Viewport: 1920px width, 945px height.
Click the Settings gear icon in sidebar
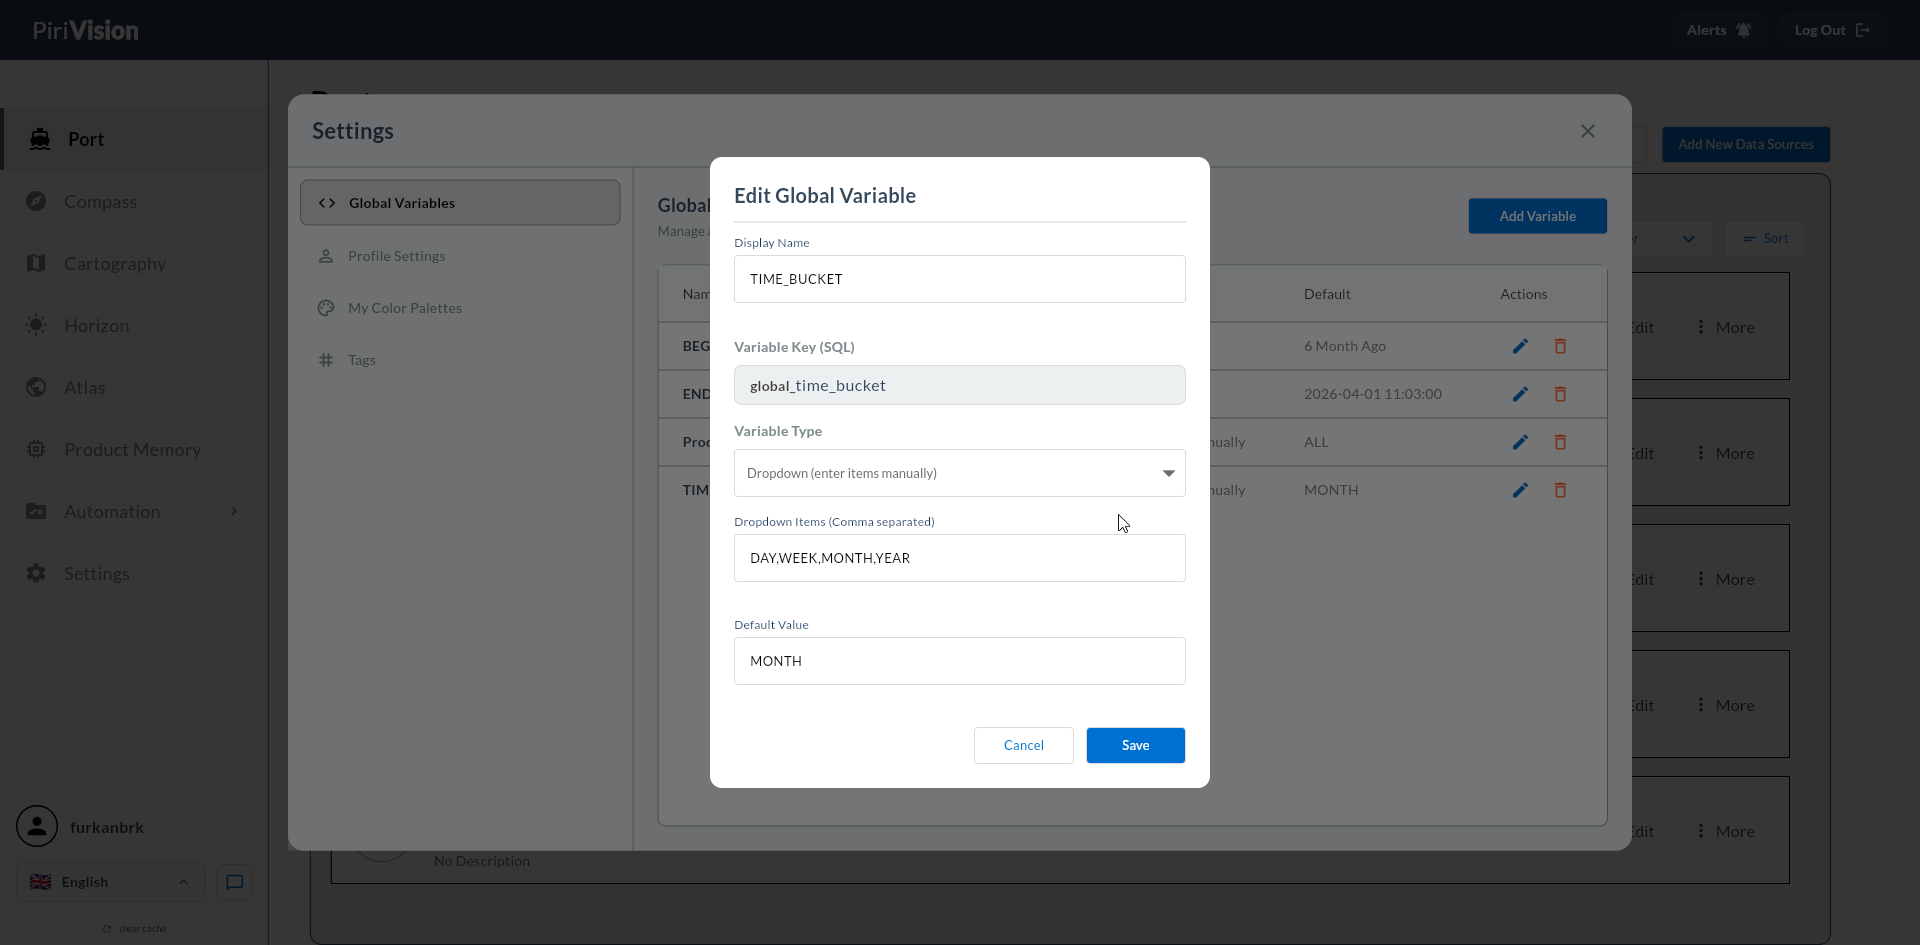tap(36, 573)
